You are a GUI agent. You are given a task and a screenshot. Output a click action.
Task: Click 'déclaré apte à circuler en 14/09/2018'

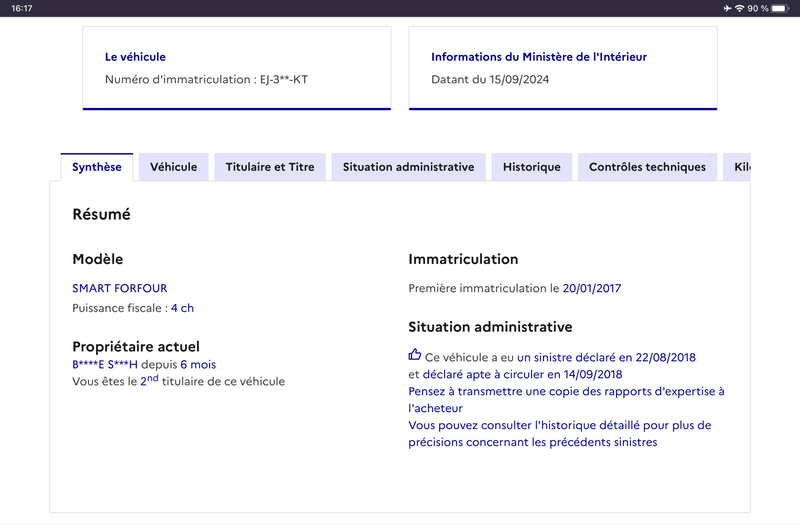[x=522, y=374]
